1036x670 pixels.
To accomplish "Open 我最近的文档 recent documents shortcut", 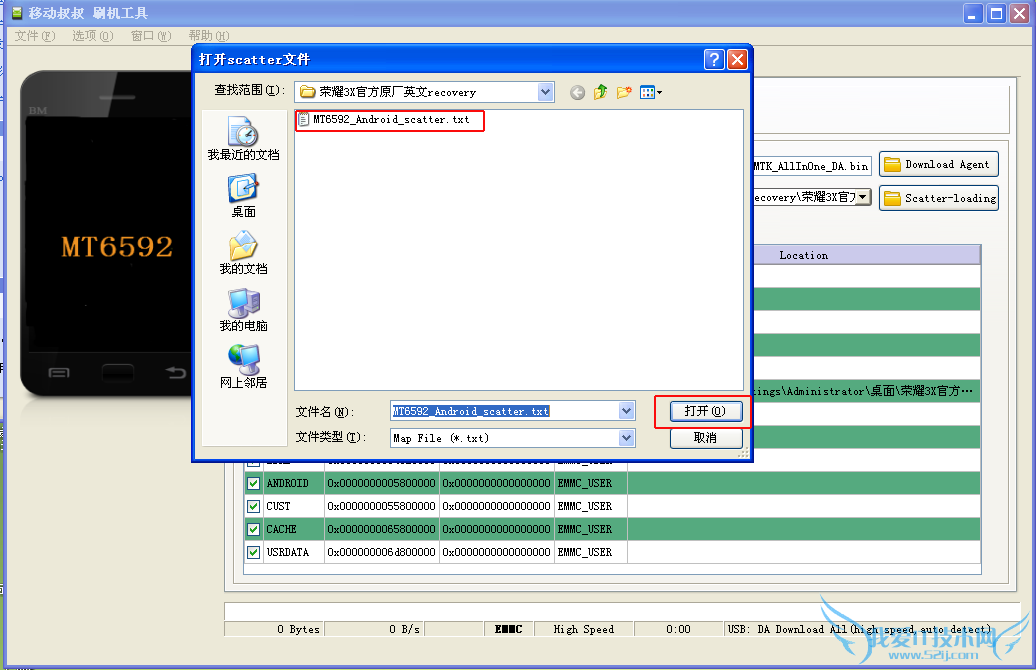I will pos(243,138).
